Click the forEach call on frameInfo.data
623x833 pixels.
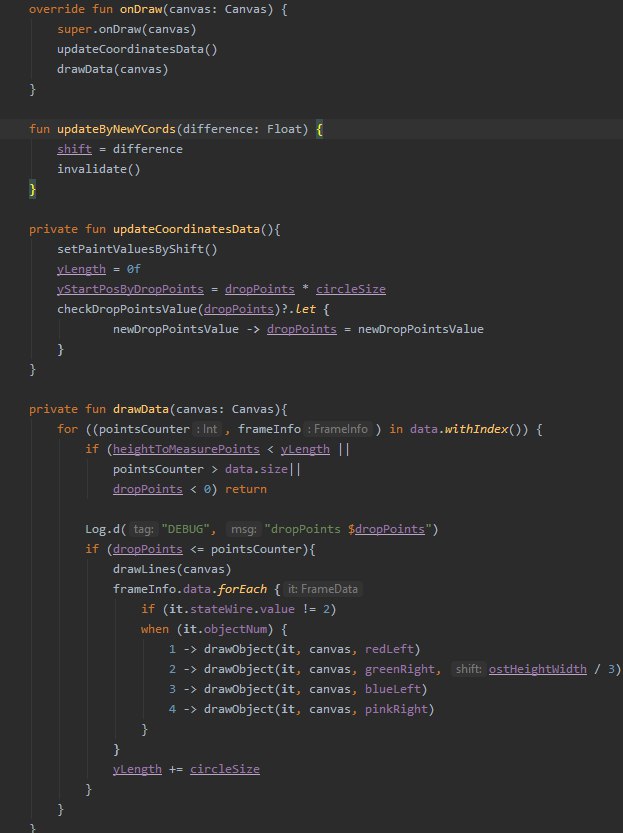point(242,589)
